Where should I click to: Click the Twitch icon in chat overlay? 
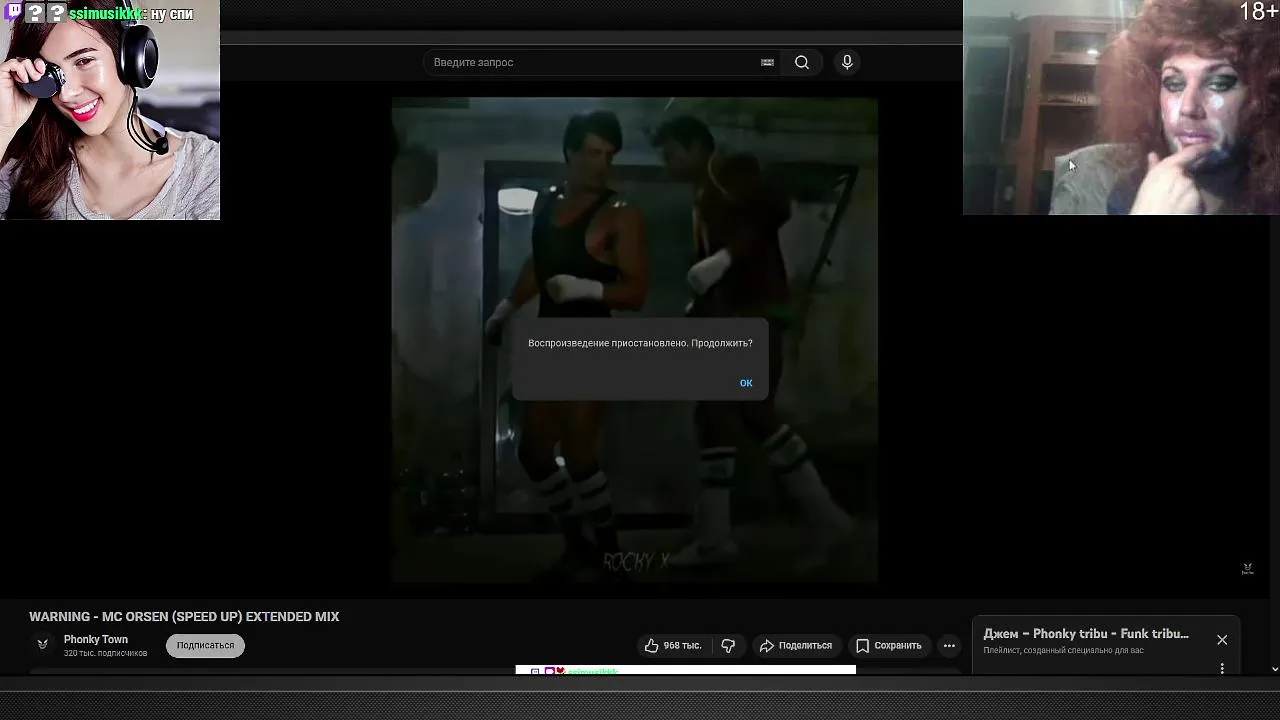pos(13,13)
